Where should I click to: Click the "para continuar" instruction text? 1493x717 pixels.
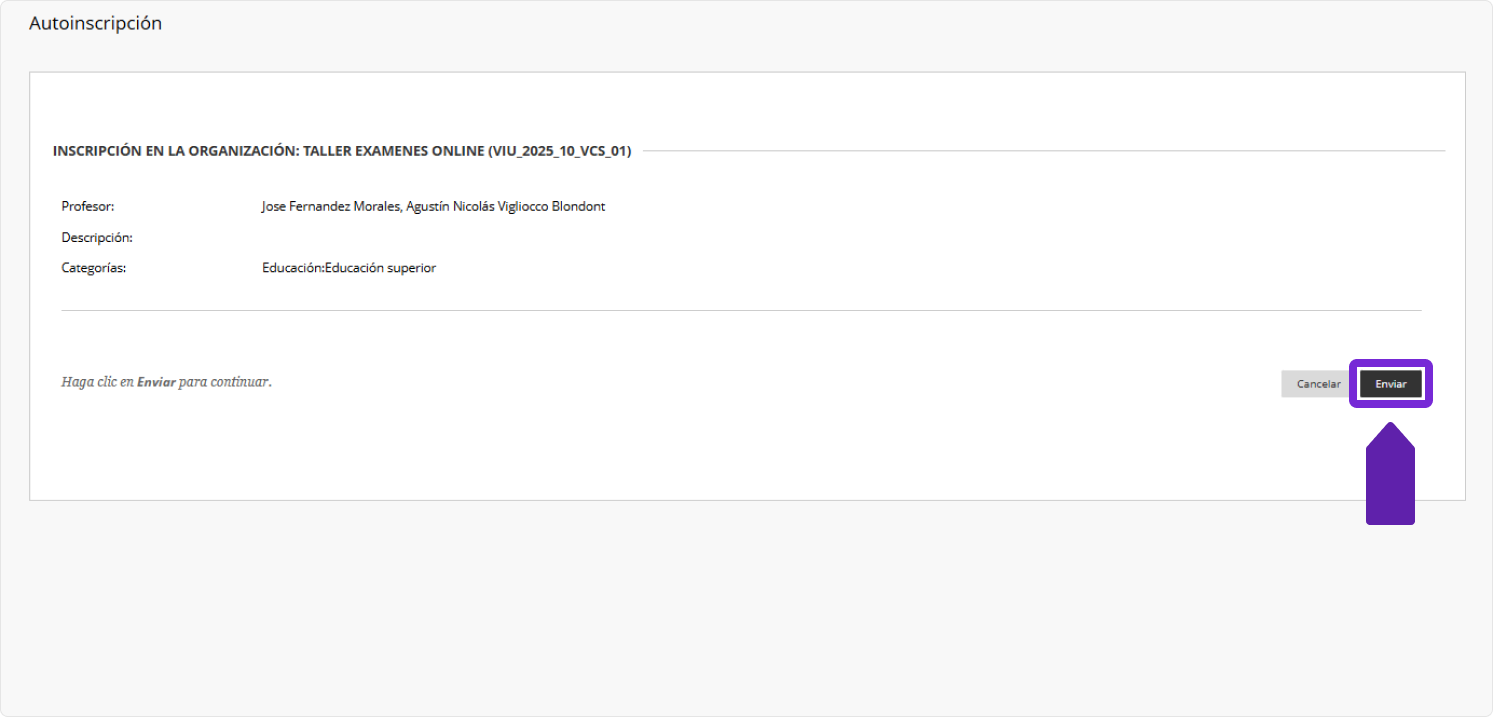(x=224, y=382)
